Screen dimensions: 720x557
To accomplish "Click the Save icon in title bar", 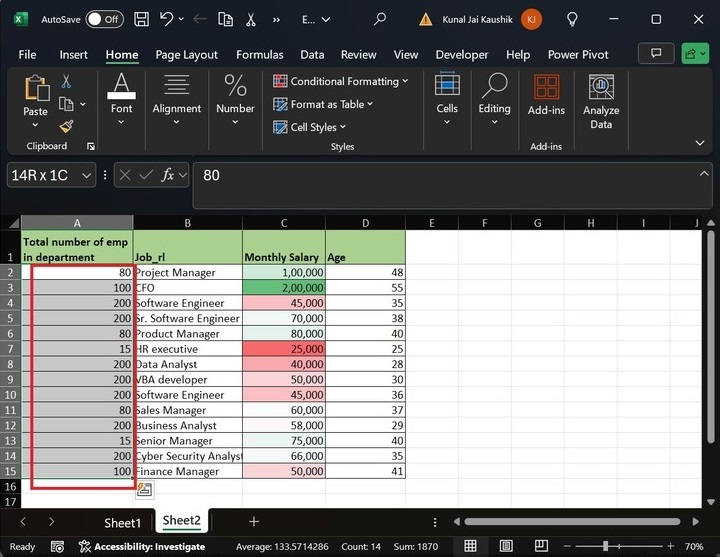I will pos(141,19).
